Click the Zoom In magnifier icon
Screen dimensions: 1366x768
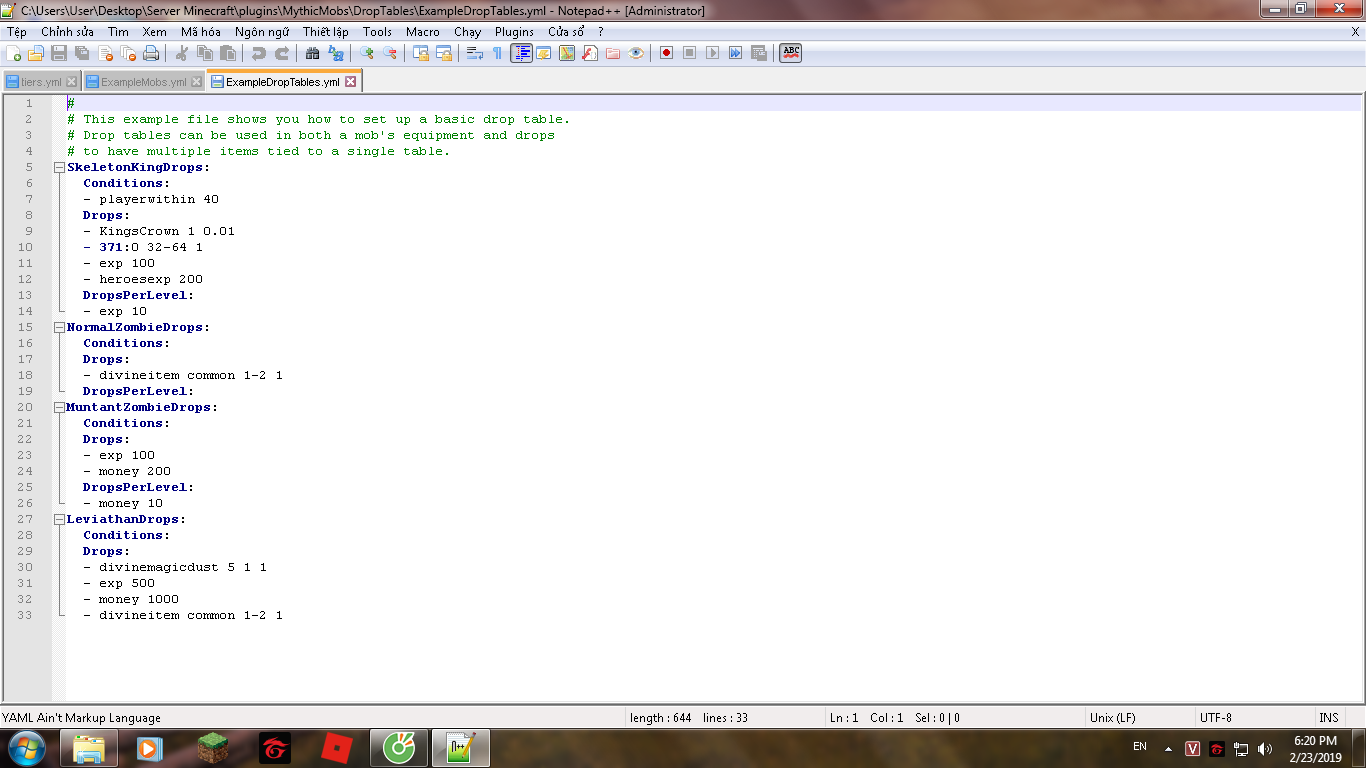[367, 53]
